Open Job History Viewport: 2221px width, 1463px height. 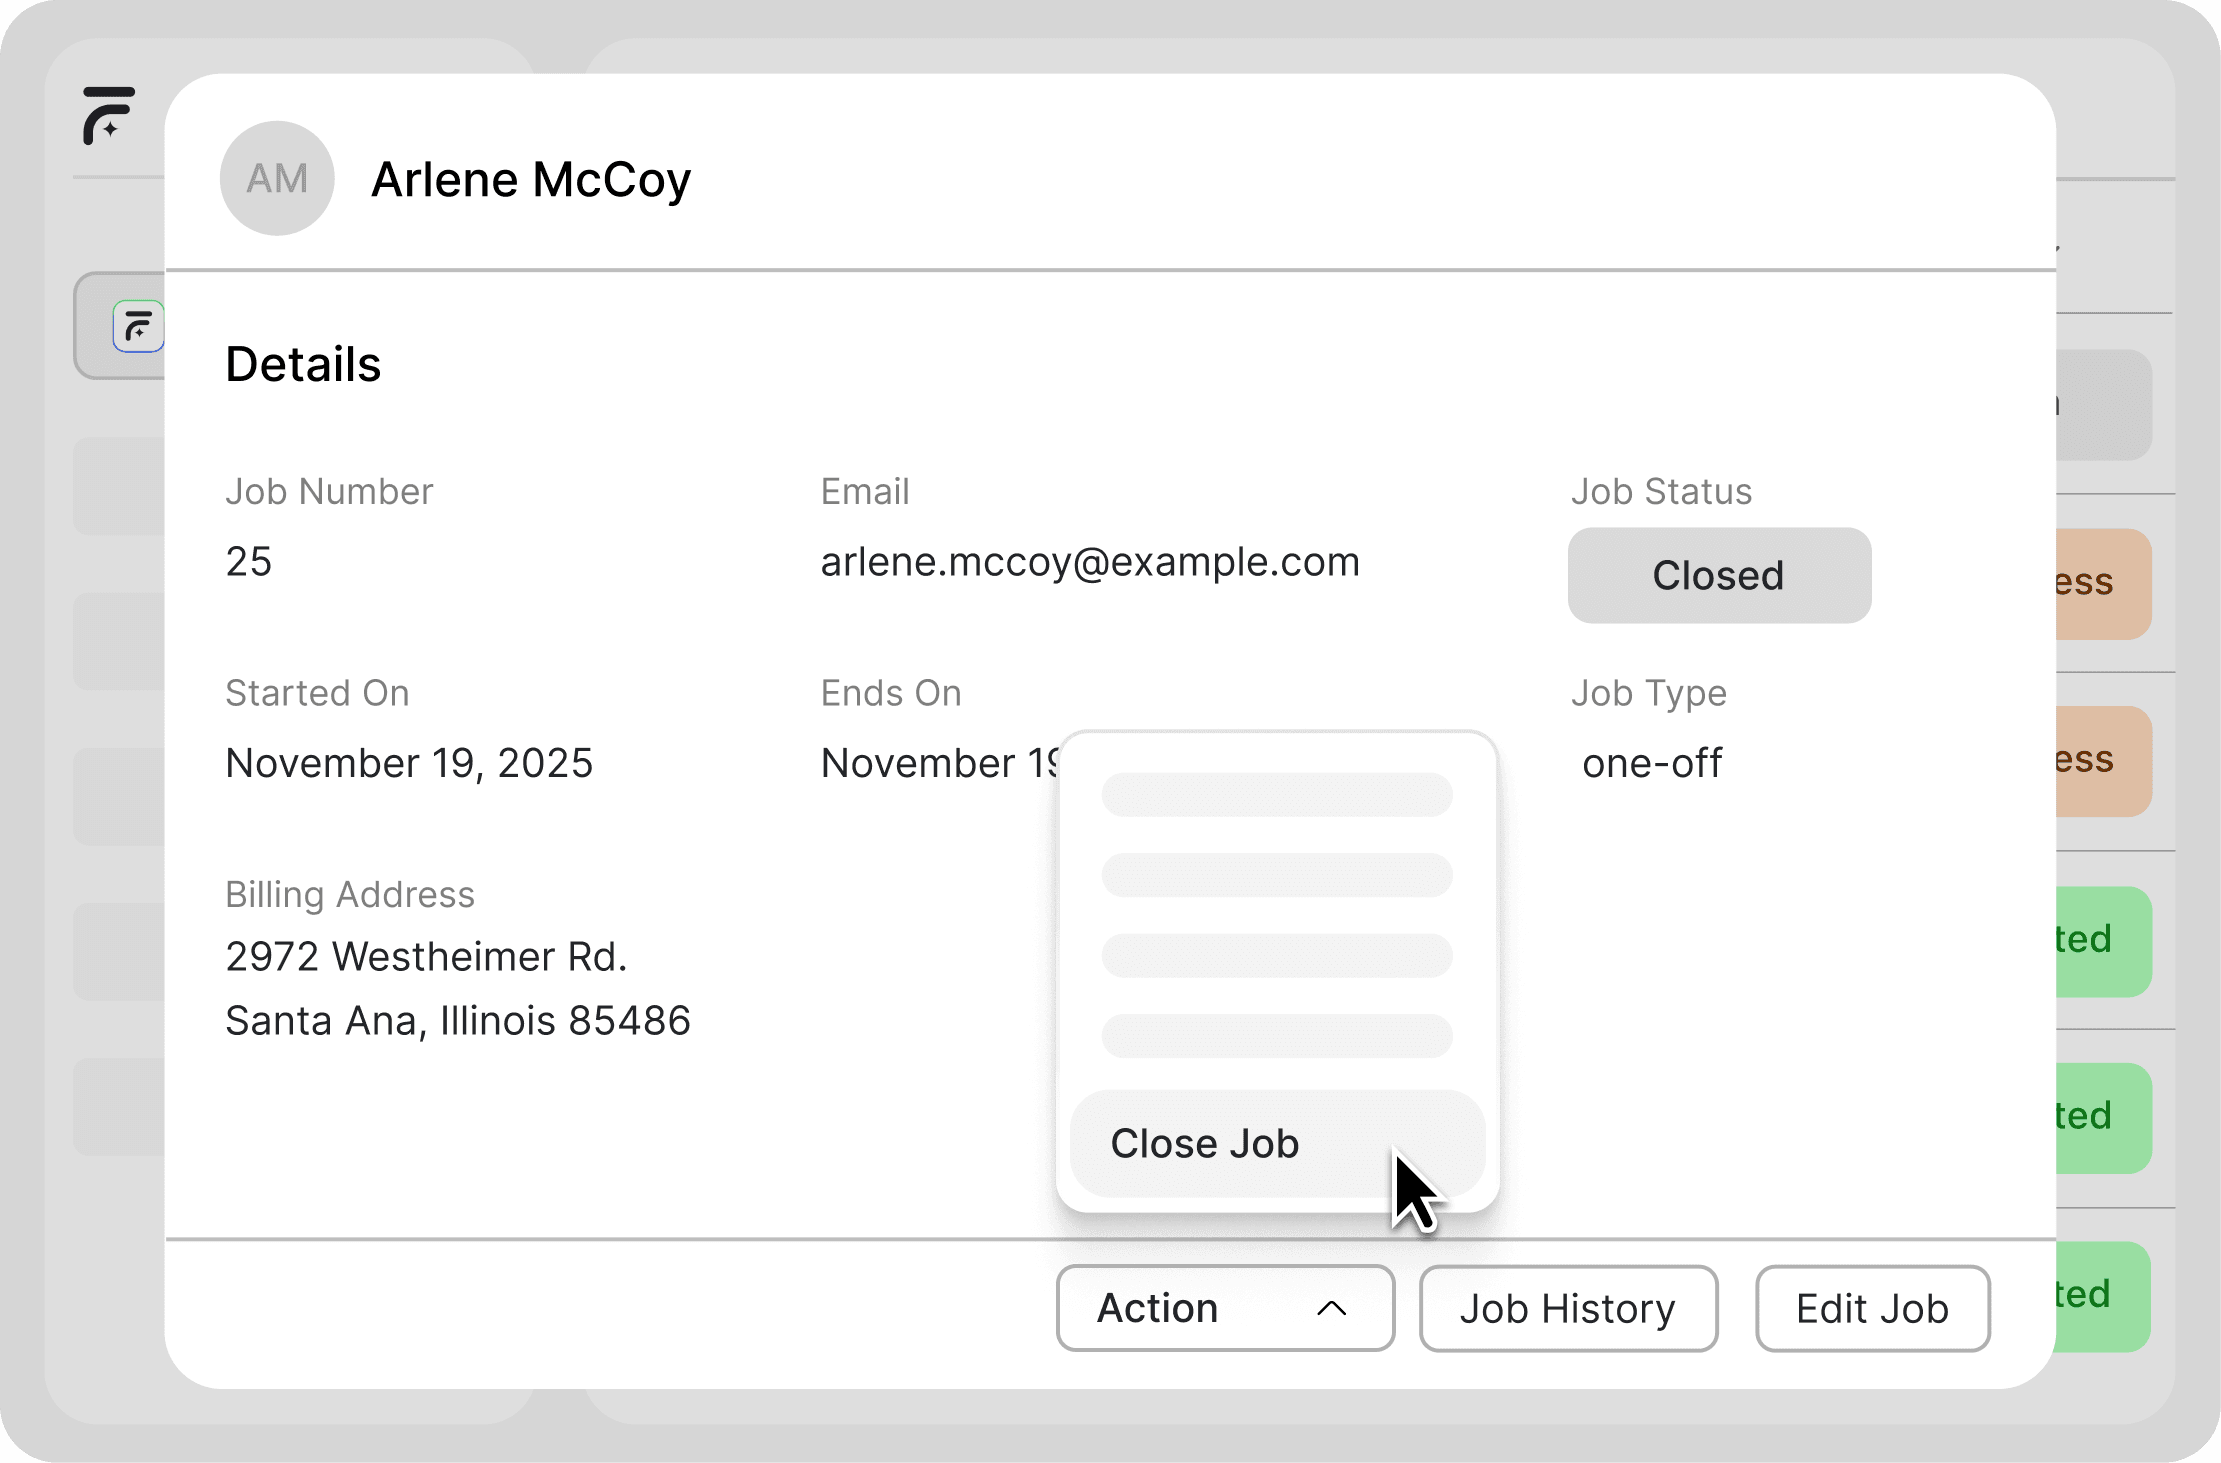coord(1567,1308)
